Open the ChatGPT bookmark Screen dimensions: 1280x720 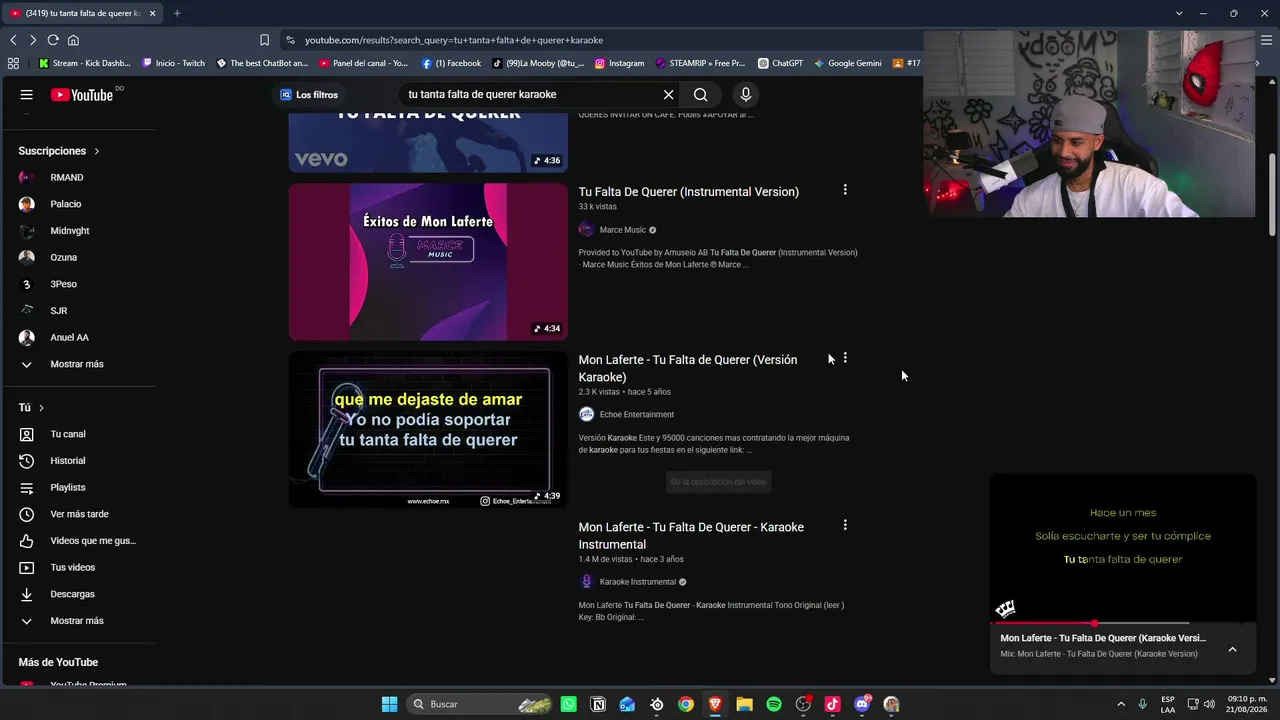click(x=780, y=63)
